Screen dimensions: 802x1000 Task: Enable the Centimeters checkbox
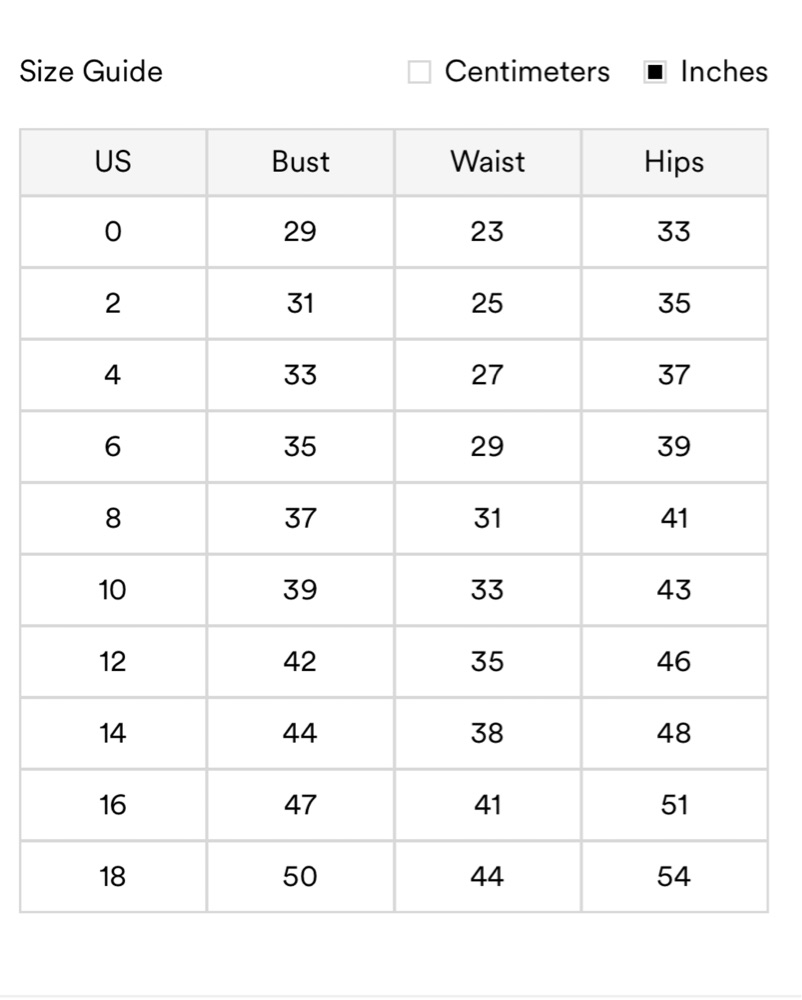pyautogui.click(x=420, y=72)
